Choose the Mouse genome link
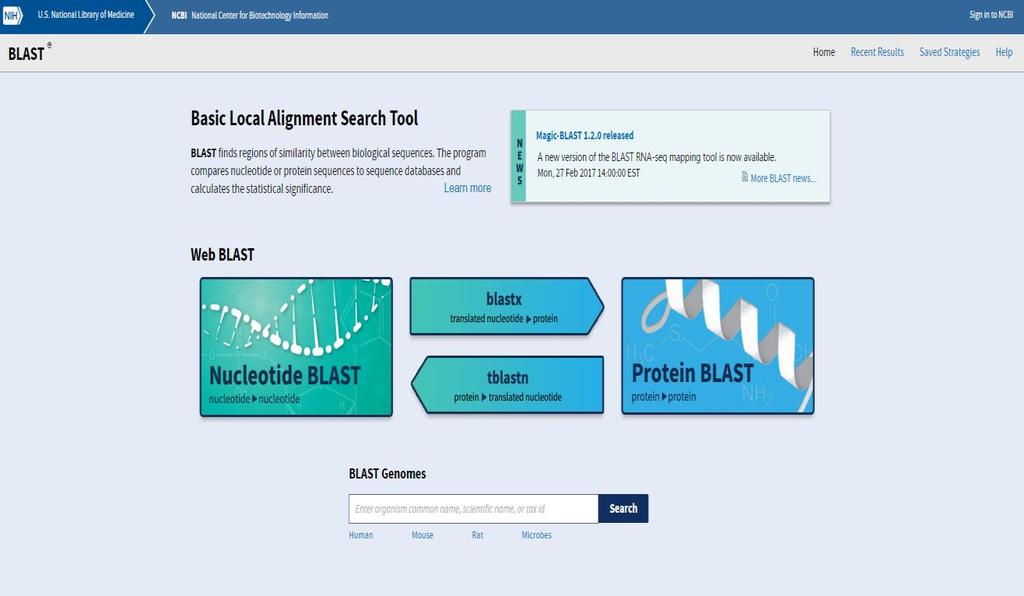 (x=423, y=535)
